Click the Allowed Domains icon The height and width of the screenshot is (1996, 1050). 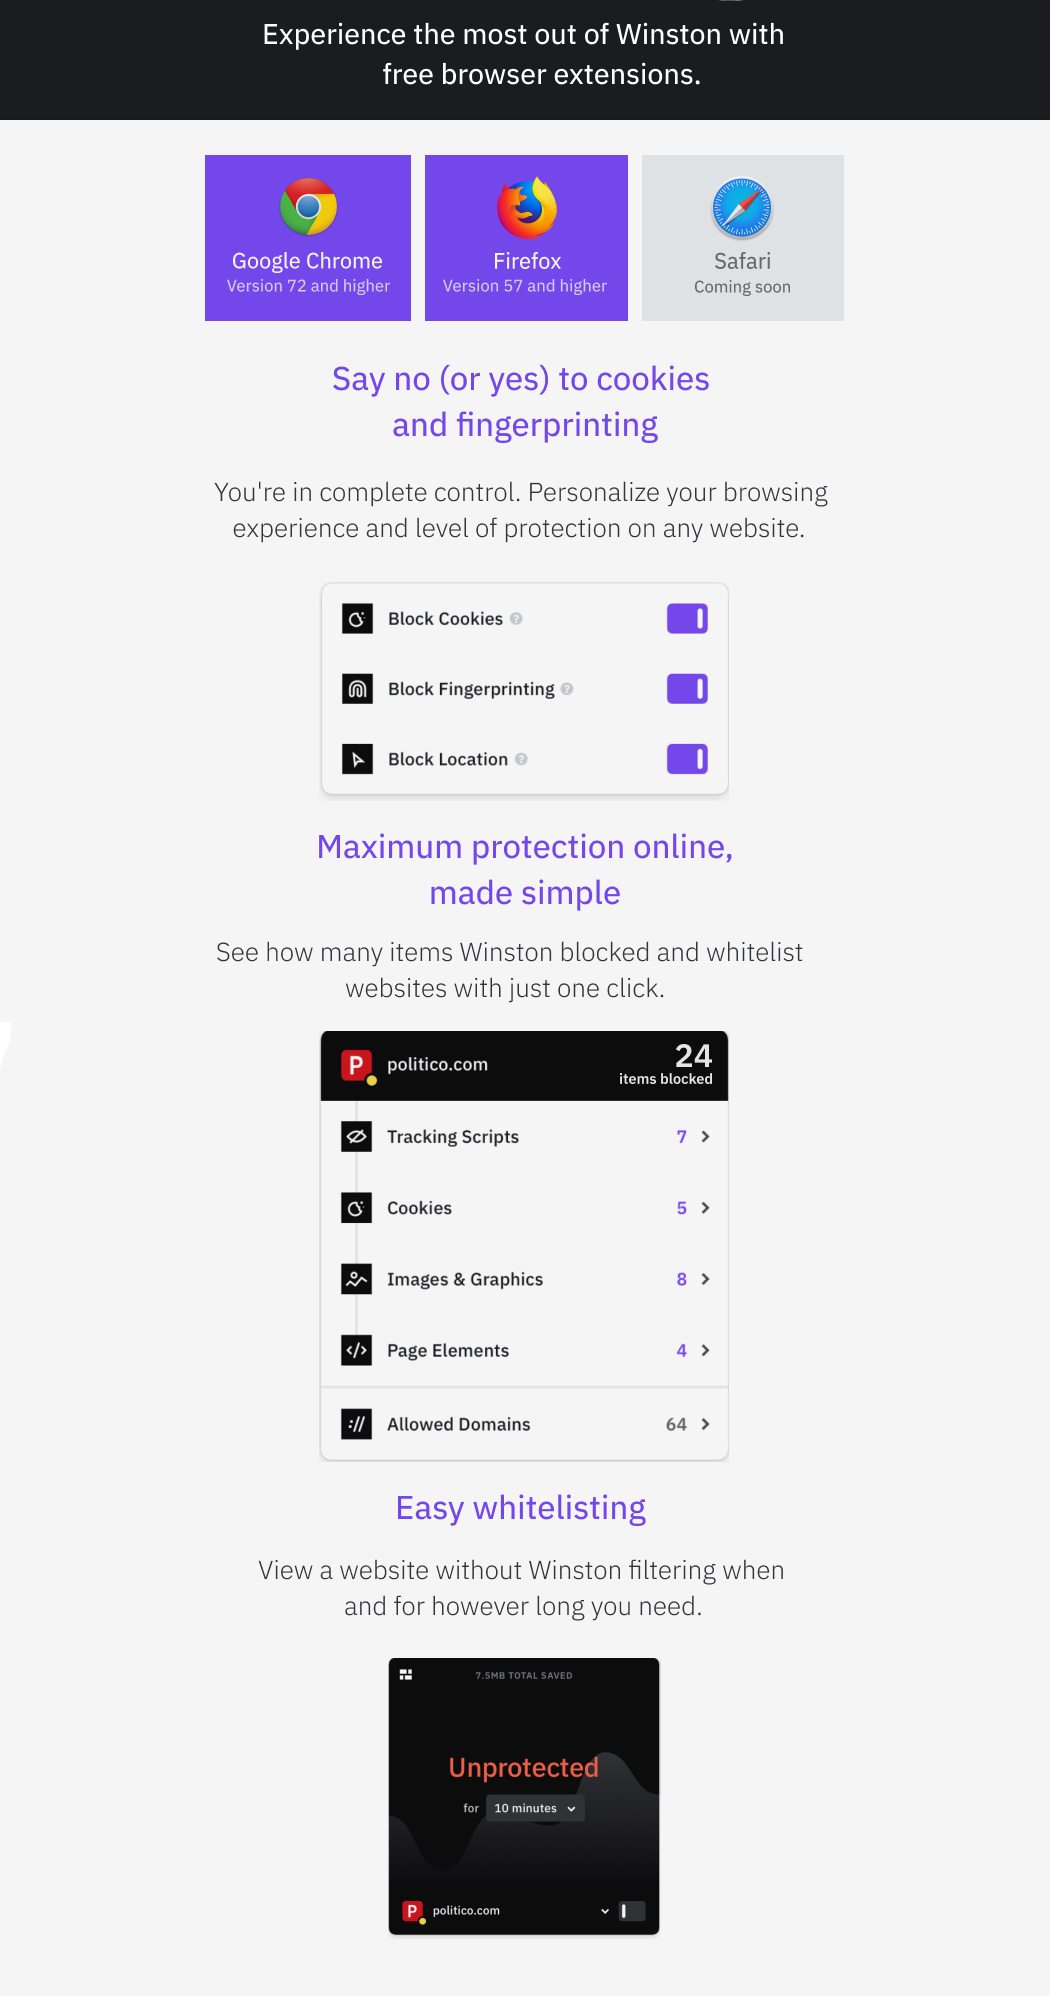356,1423
